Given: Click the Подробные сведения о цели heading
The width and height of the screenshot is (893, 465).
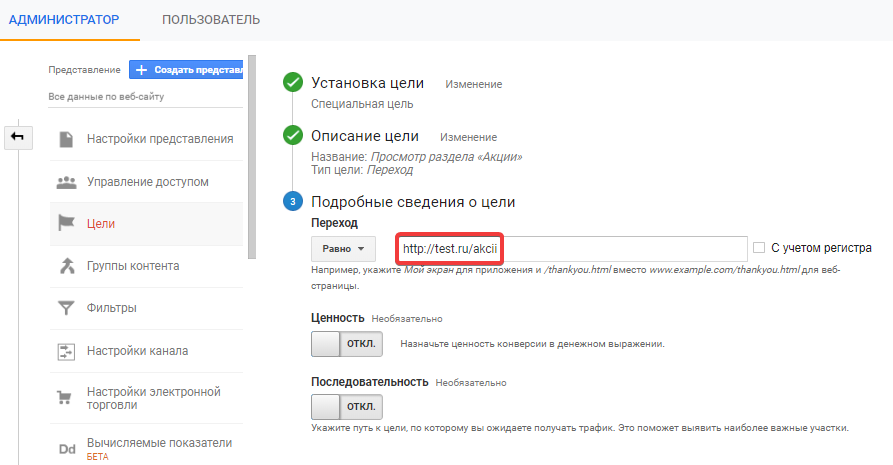Looking at the screenshot, I should tap(413, 202).
